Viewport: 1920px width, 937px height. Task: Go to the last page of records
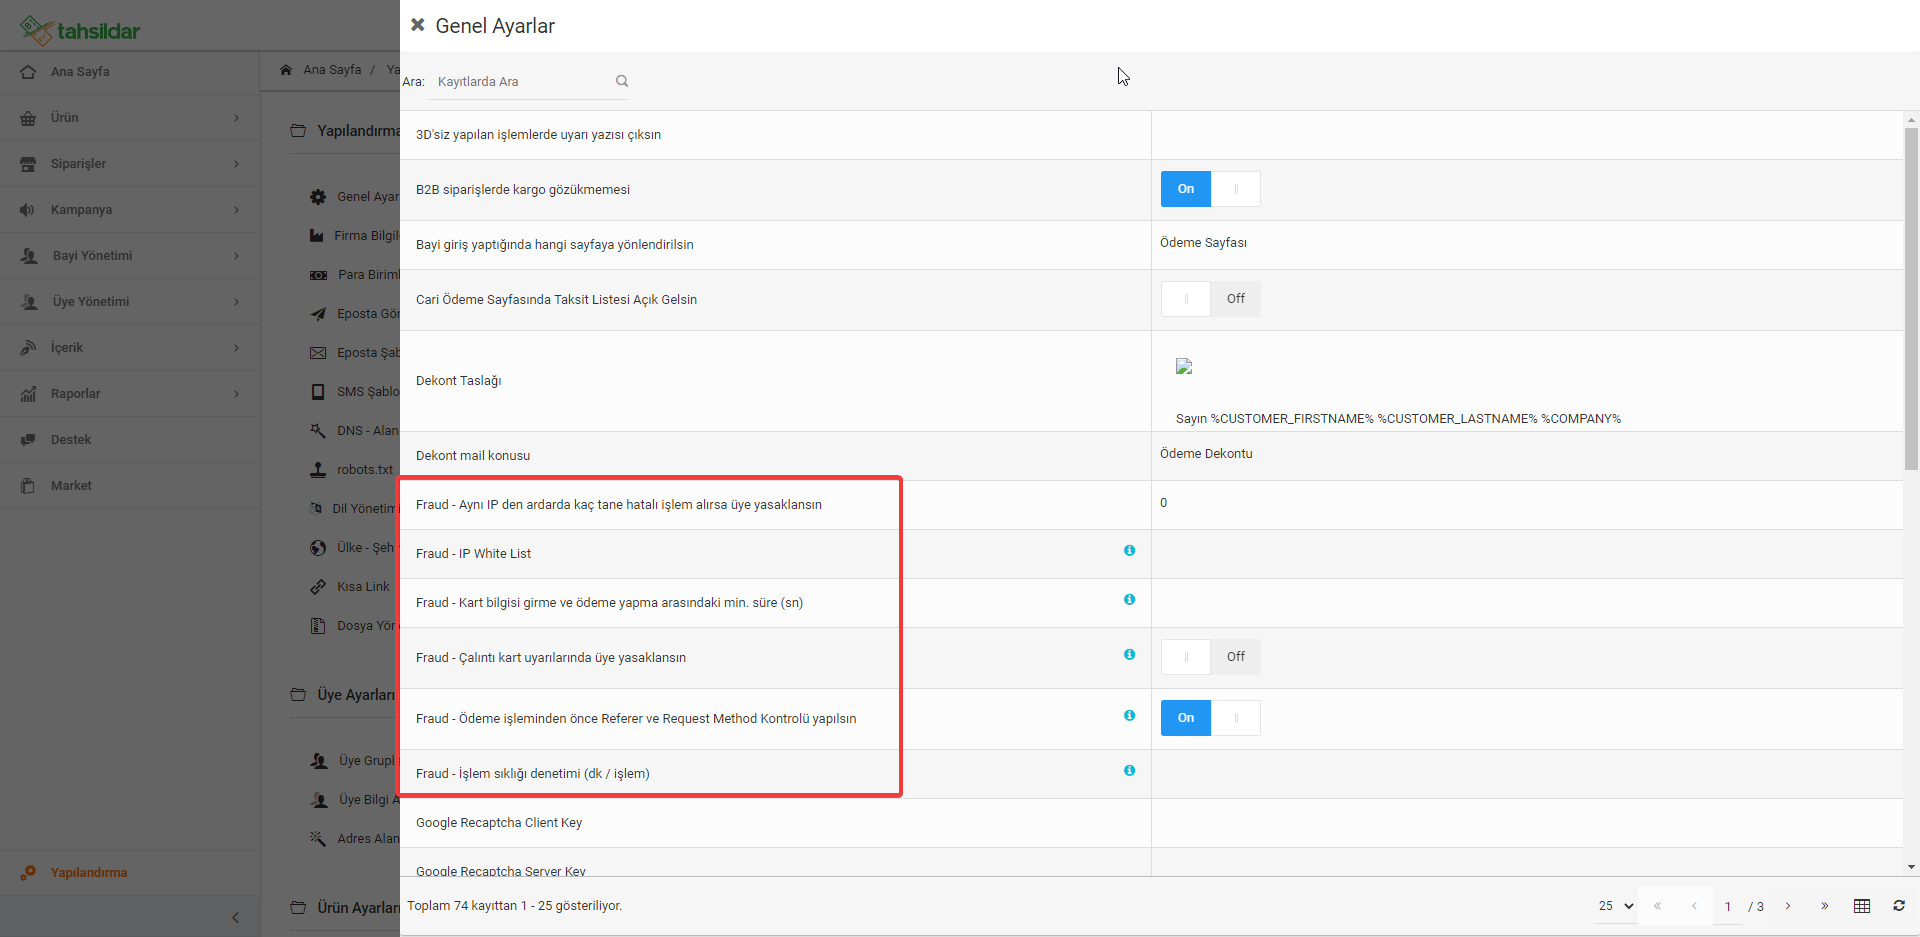[1825, 906]
